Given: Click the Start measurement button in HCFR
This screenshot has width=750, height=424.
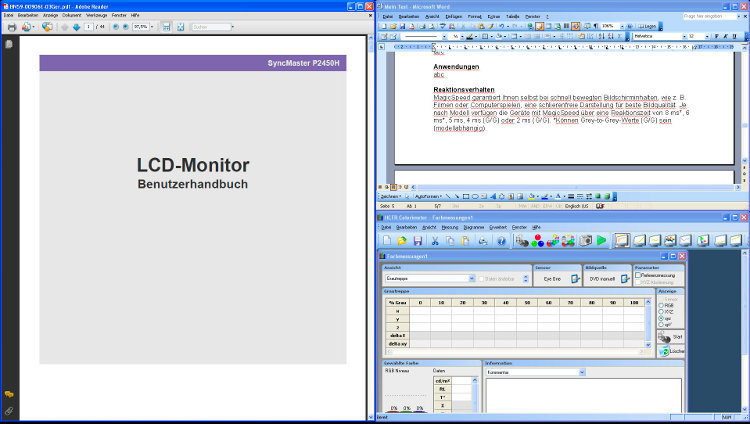Looking at the screenshot, I should tap(670, 337).
